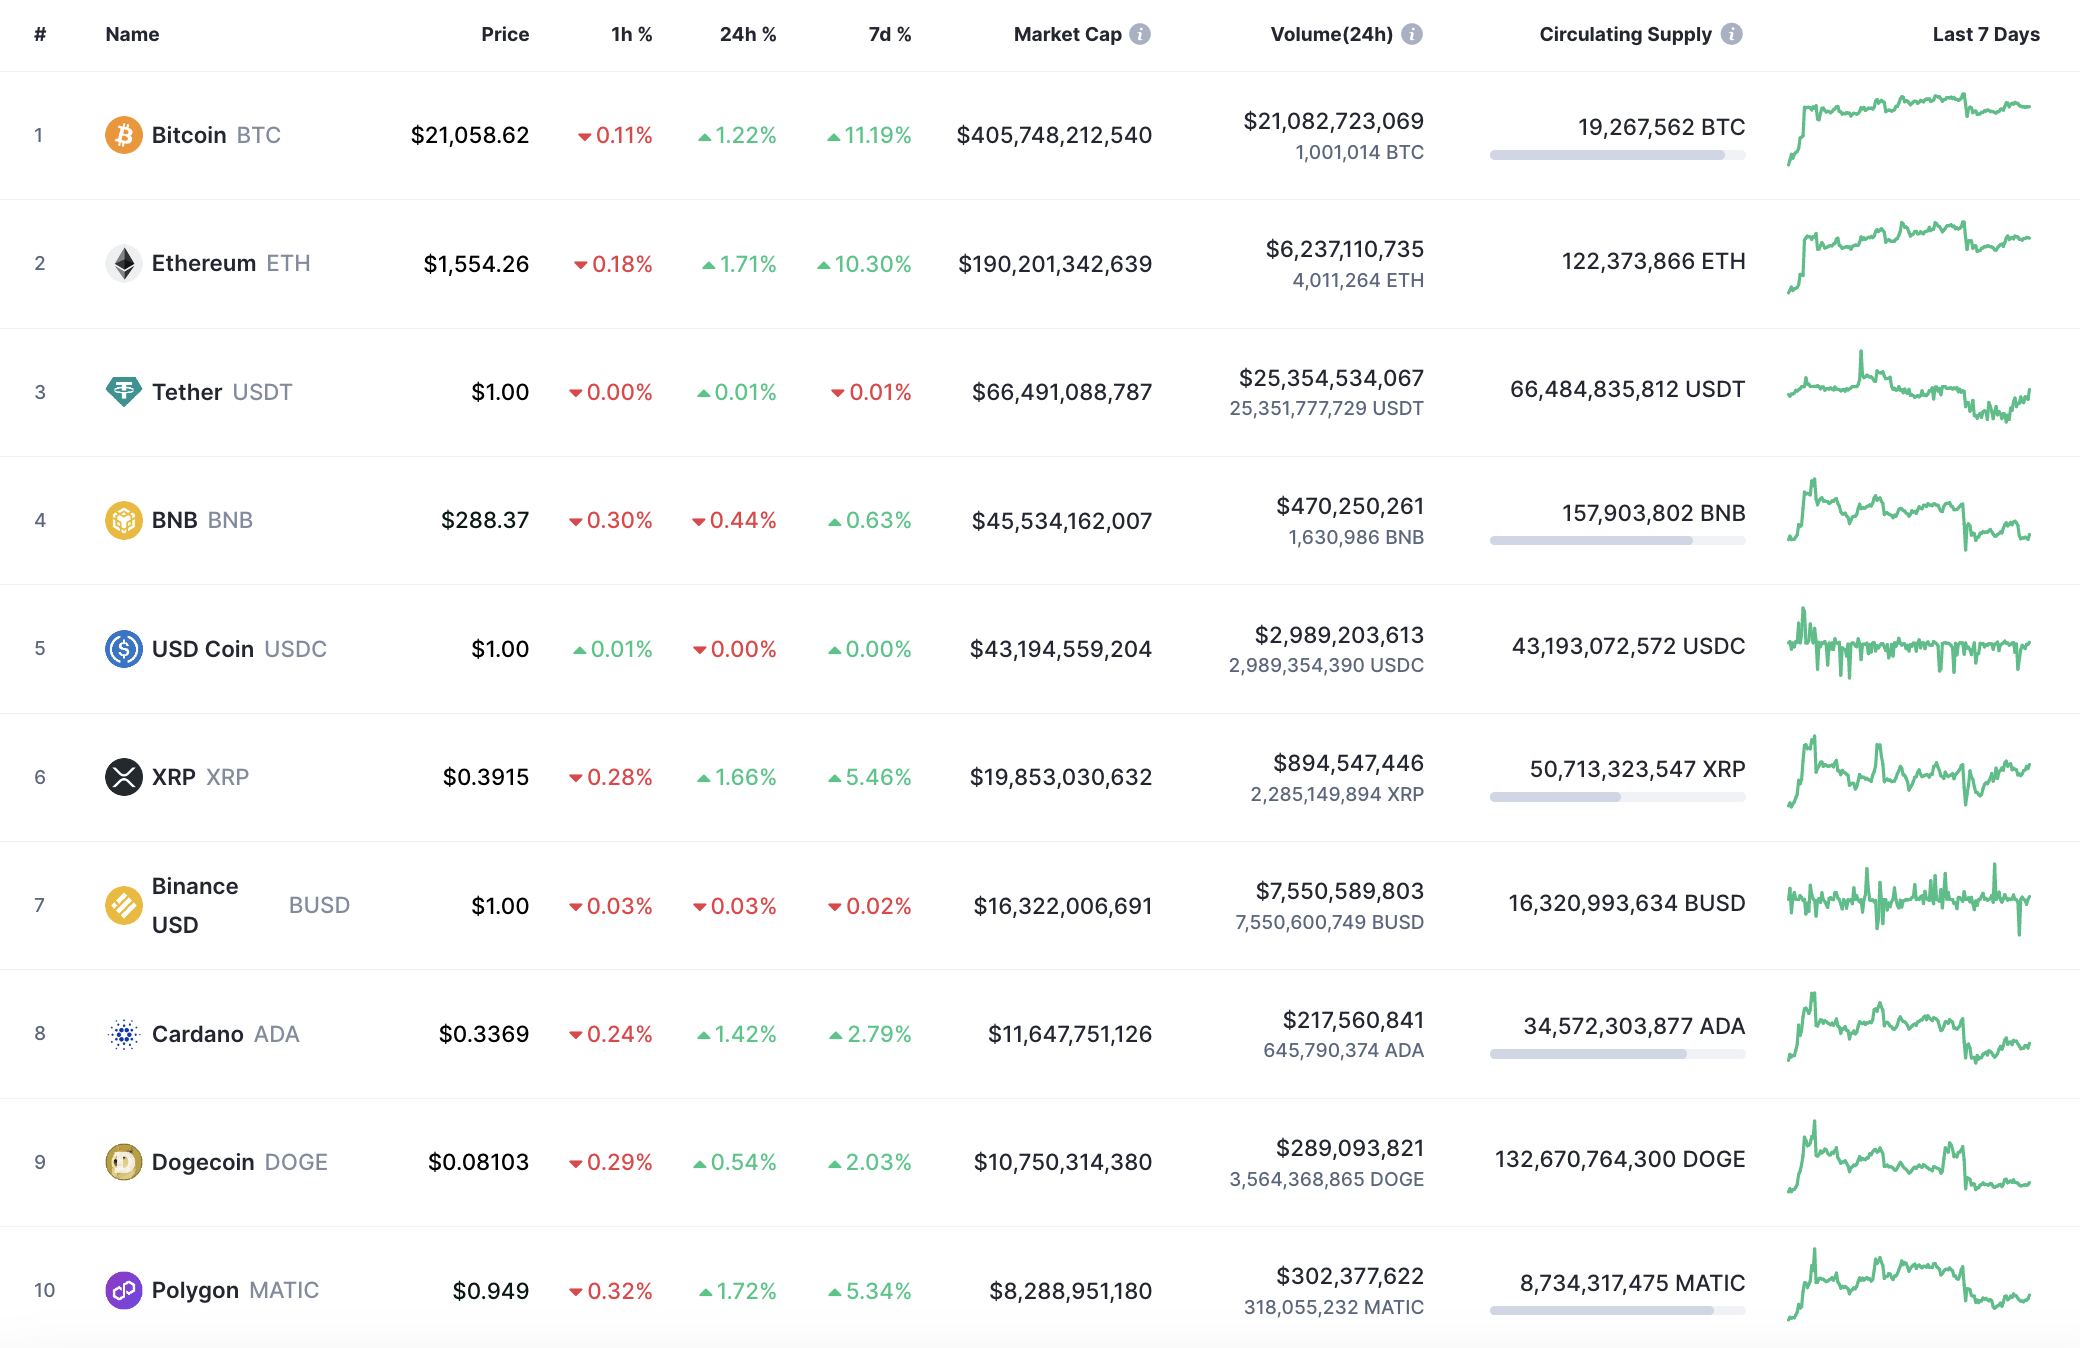Sort the table by Price

pos(505,33)
